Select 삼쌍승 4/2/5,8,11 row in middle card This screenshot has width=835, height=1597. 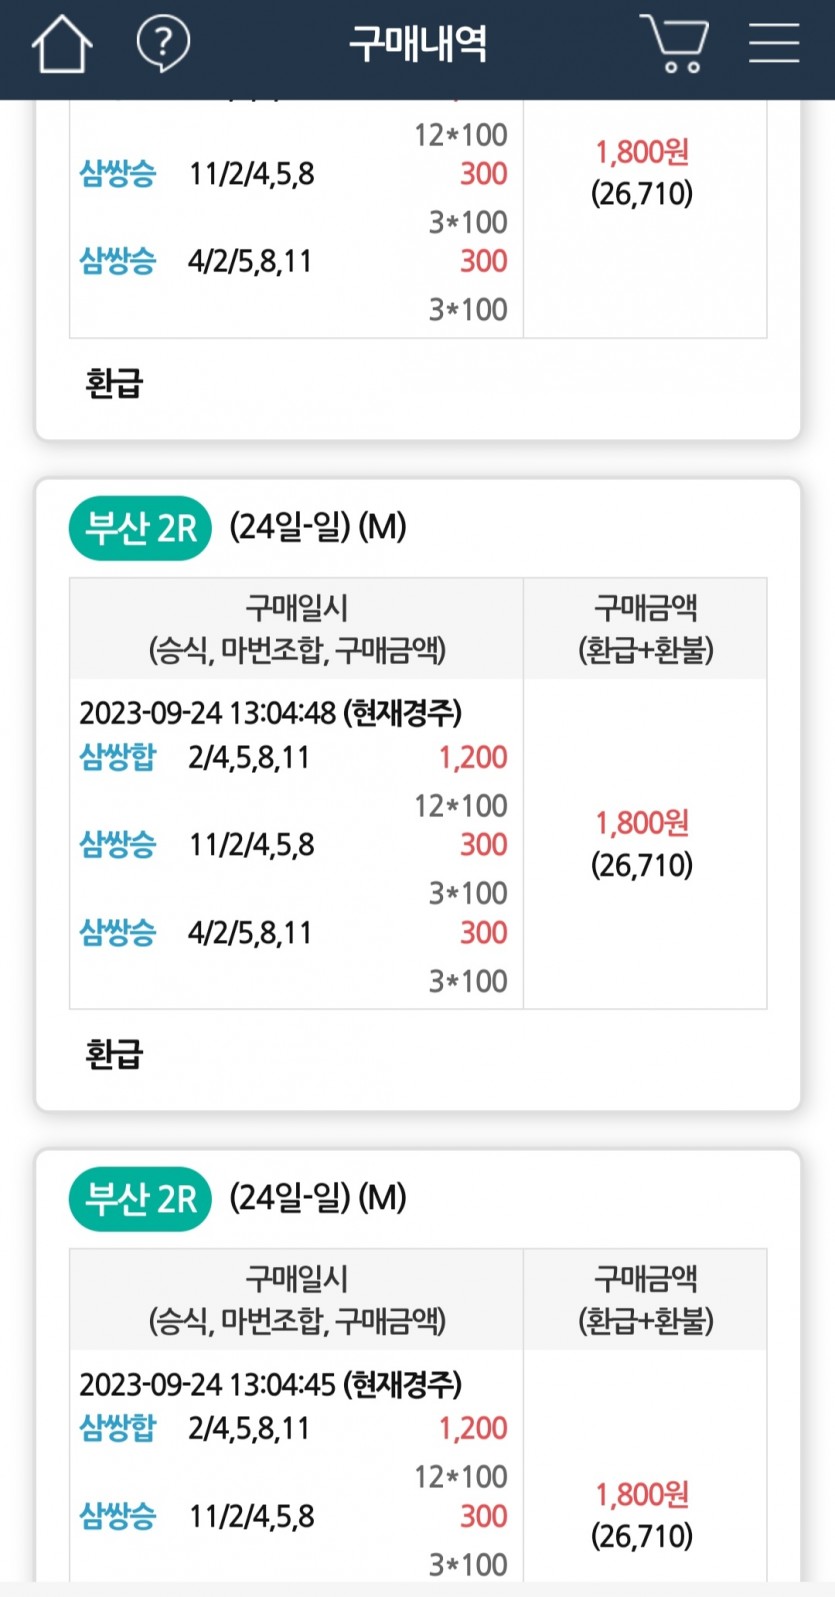click(294, 933)
